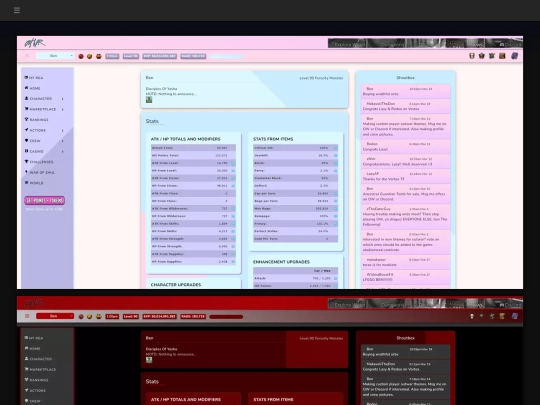Click the progress bar in the pink toolbar
The height and width of the screenshot is (405, 540).
click(x=226, y=56)
